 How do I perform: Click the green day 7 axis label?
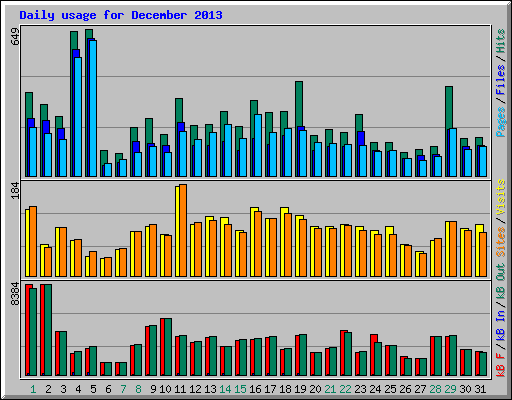pos(123,389)
